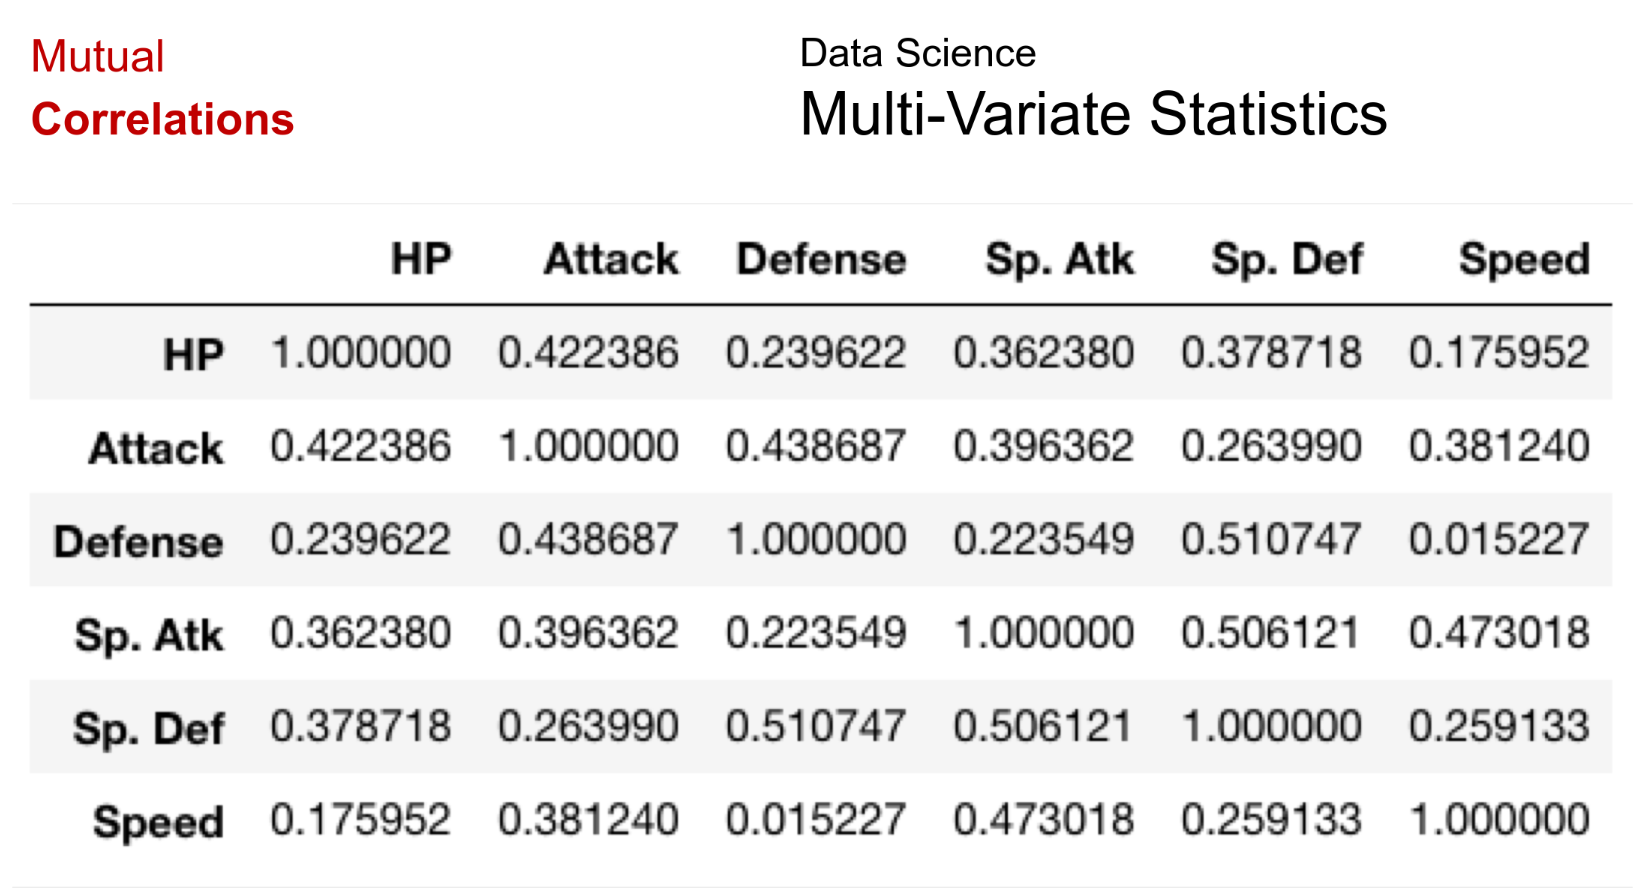Select the "Sp. Def" column header
Viewport: 1636px width, 891px height.
pos(1287,259)
